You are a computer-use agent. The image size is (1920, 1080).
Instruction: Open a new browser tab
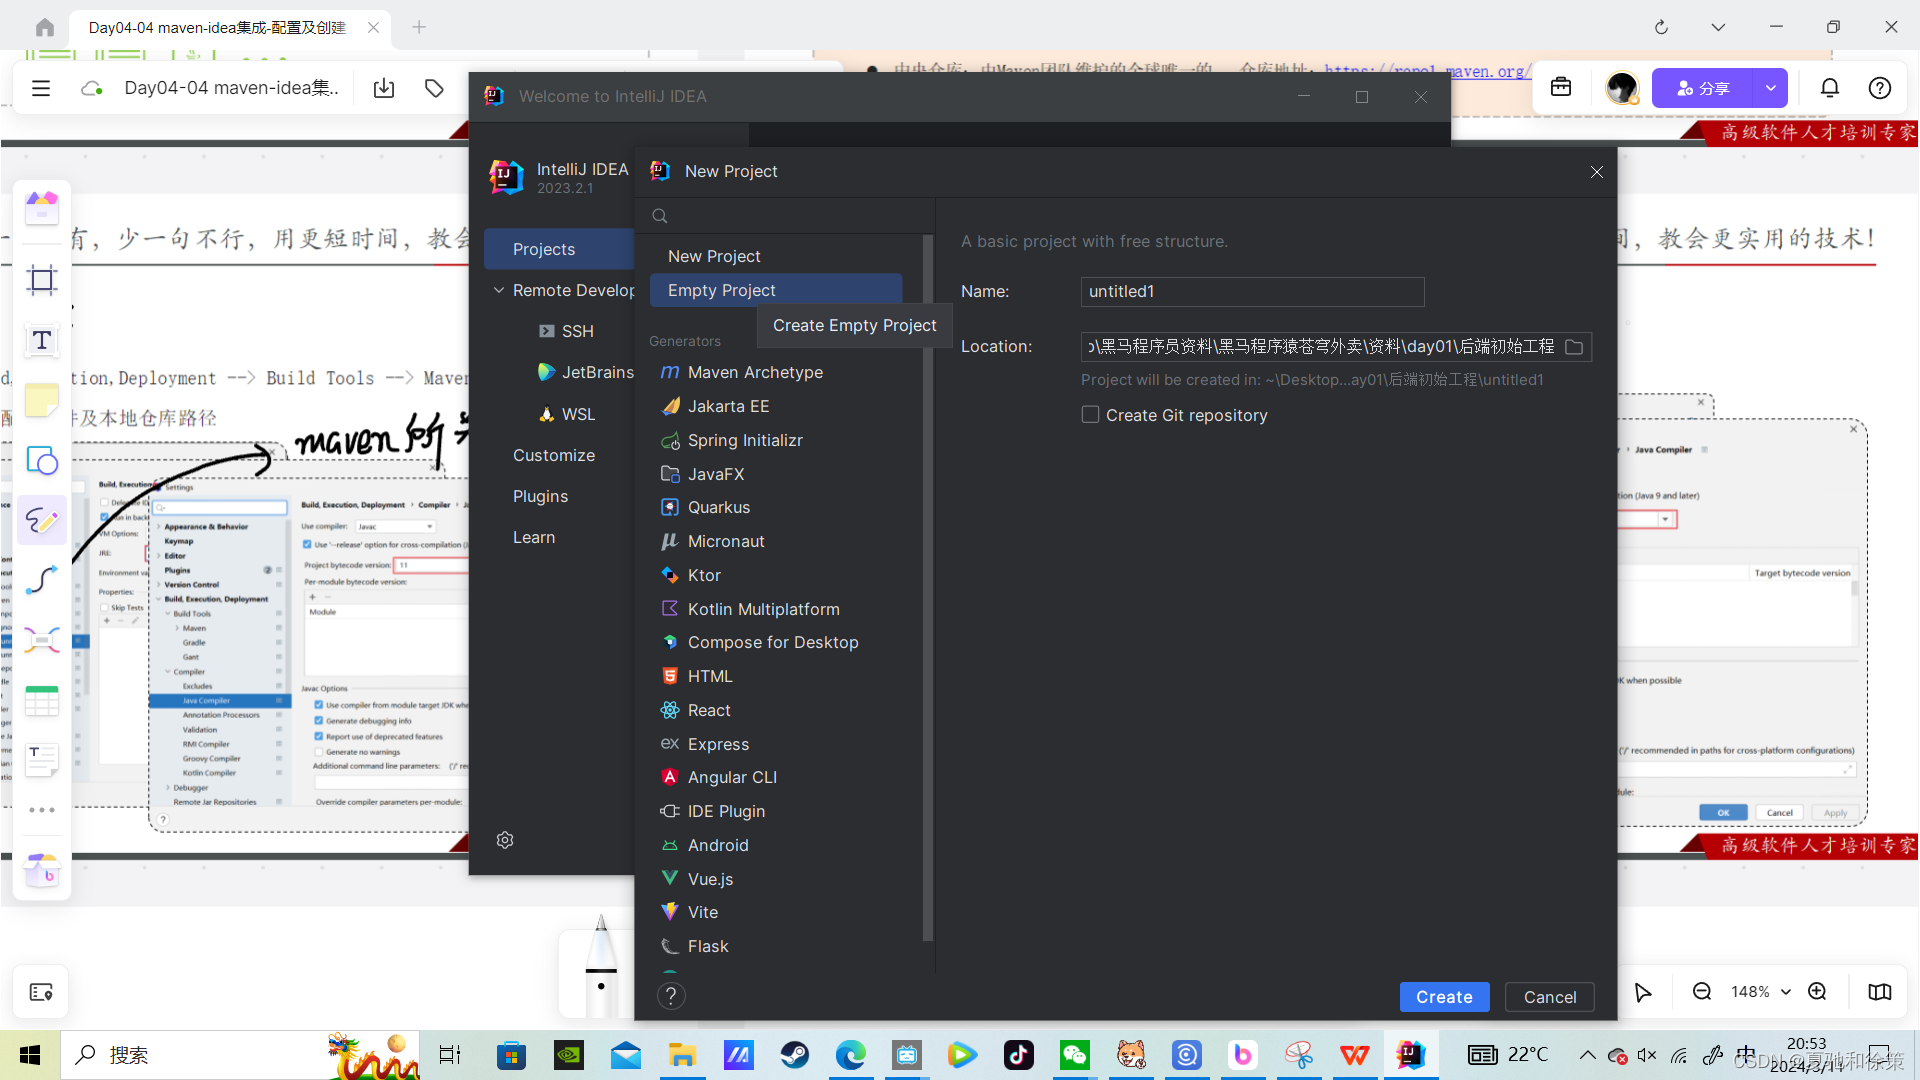pos(419,27)
